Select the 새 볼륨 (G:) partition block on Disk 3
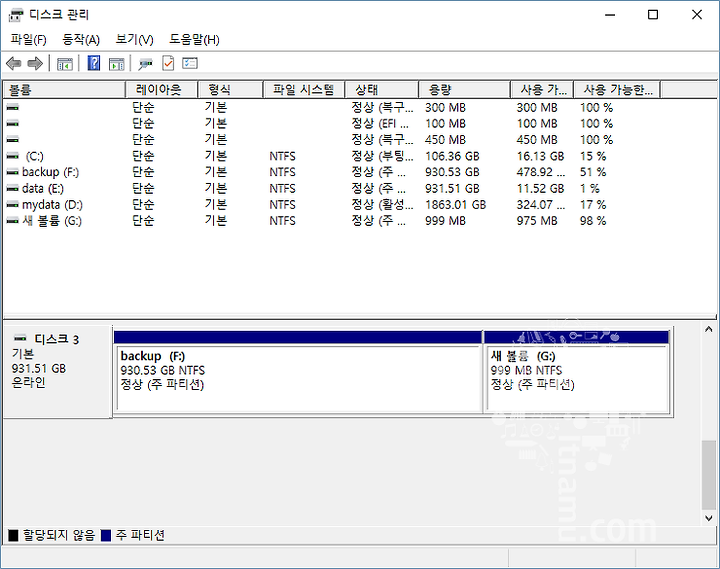The image size is (720, 569). pos(577,372)
